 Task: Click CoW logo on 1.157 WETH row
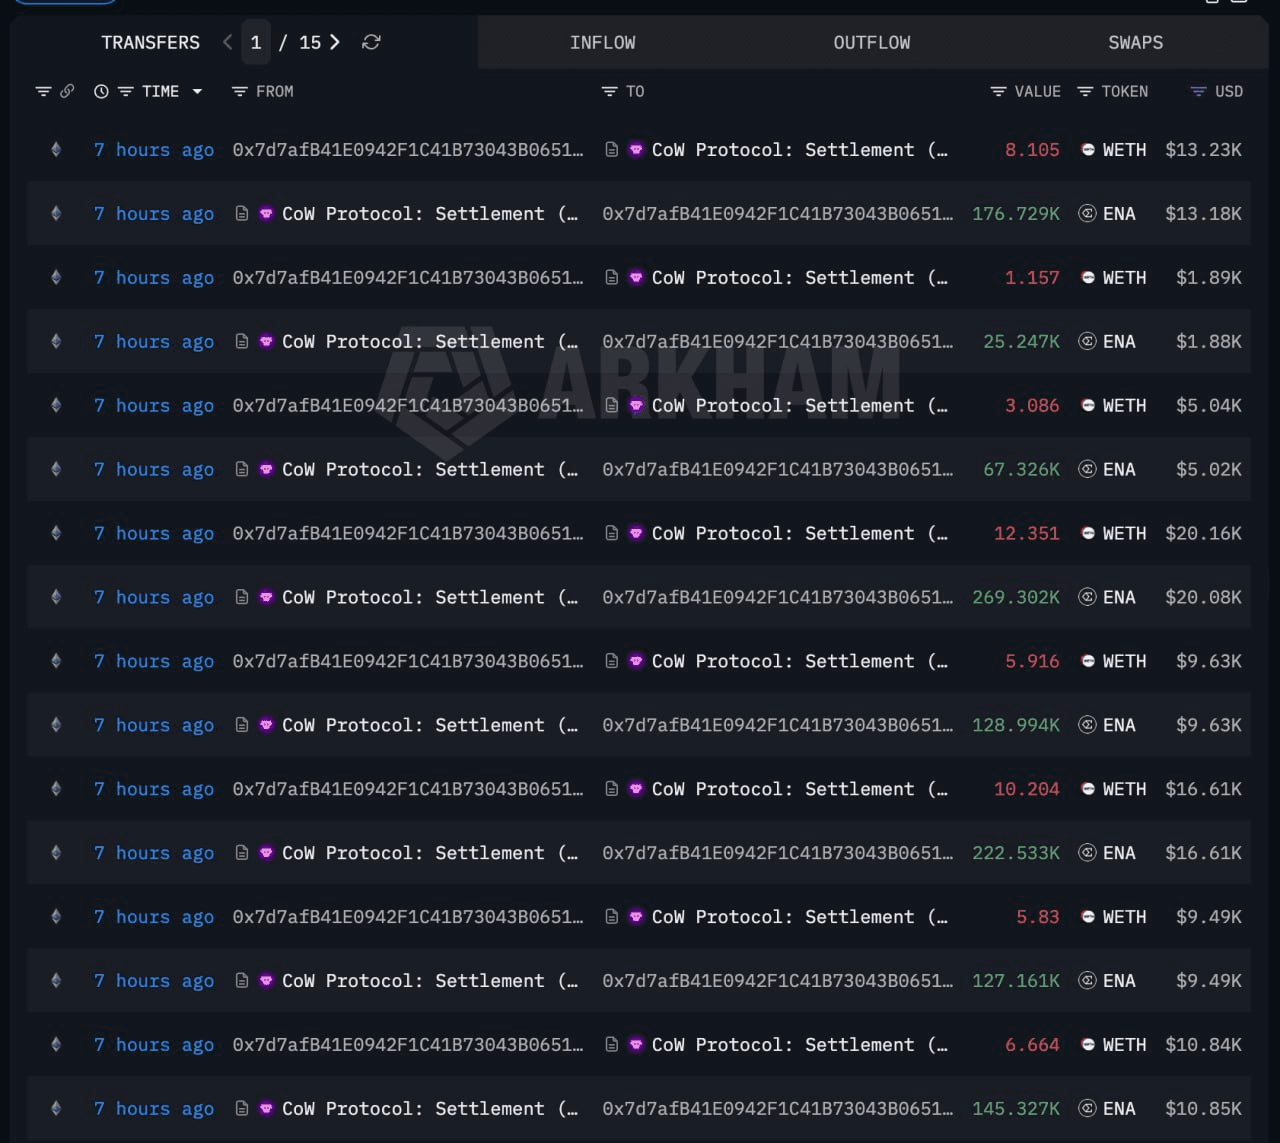click(x=635, y=277)
